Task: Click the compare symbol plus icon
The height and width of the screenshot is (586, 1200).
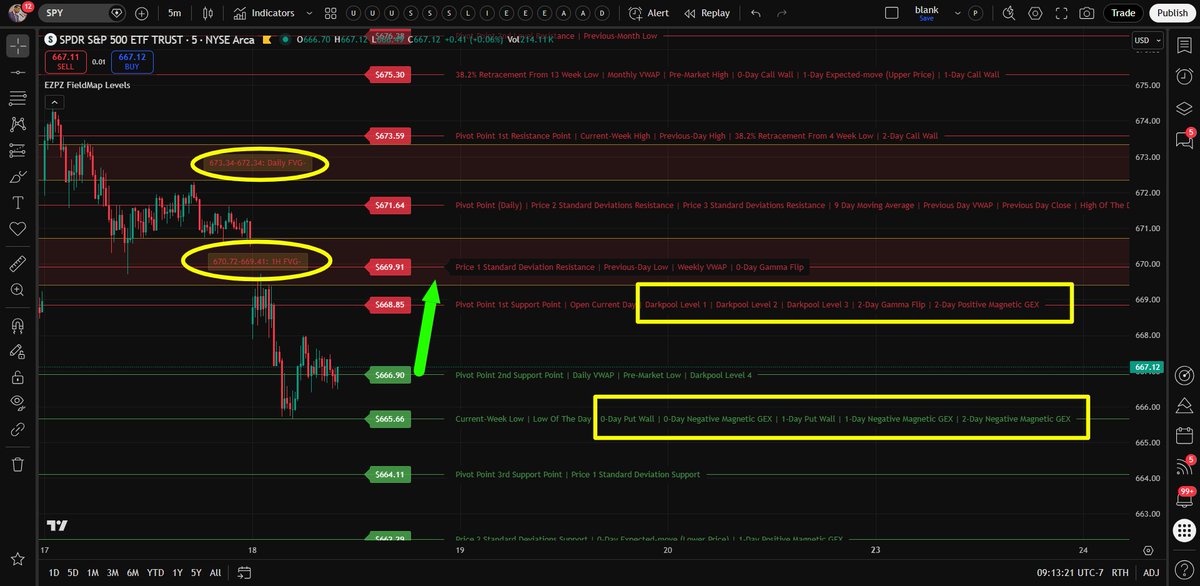Action: (141, 13)
